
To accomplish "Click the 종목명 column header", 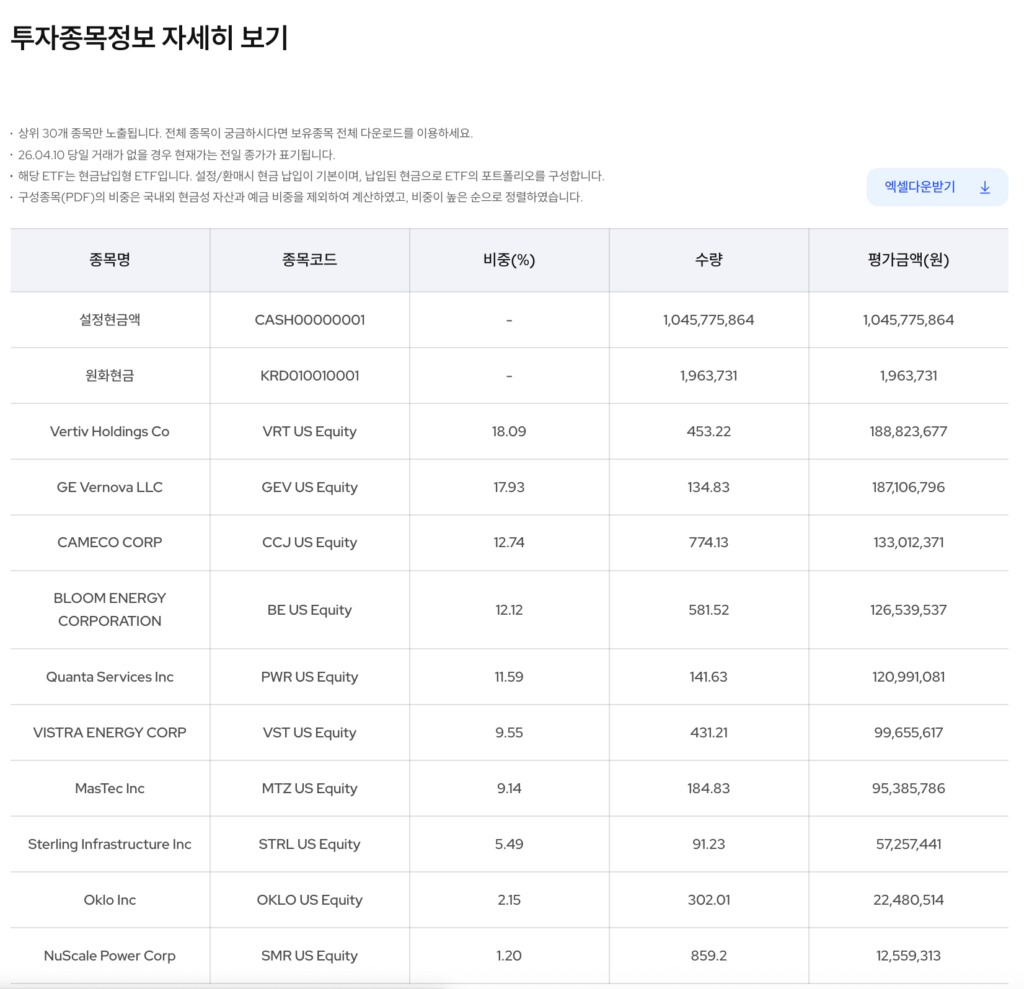I will click(110, 260).
